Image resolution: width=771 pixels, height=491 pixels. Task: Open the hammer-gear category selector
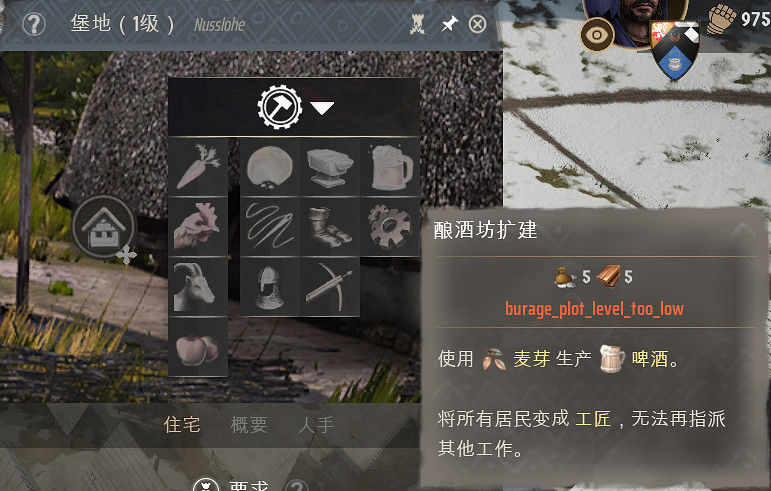click(280, 107)
